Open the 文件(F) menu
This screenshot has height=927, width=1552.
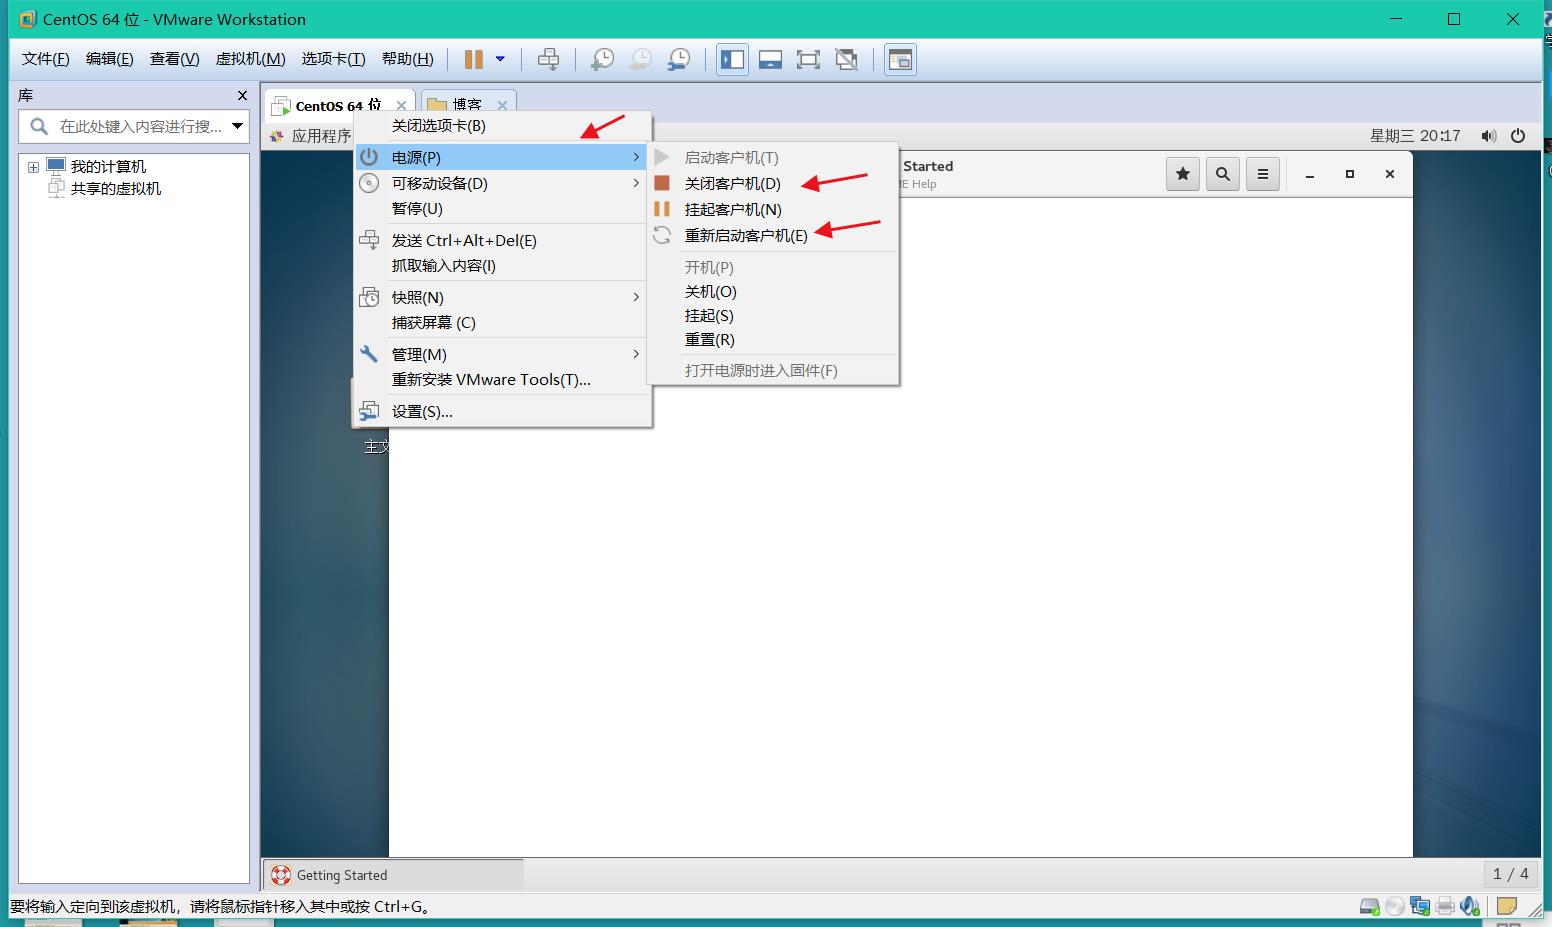pyautogui.click(x=46, y=59)
